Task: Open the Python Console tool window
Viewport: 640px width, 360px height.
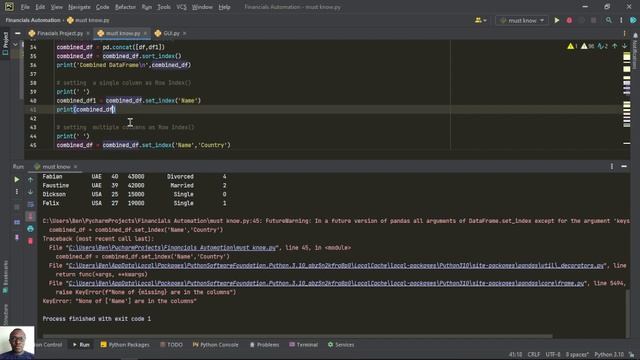Action: click(215, 345)
